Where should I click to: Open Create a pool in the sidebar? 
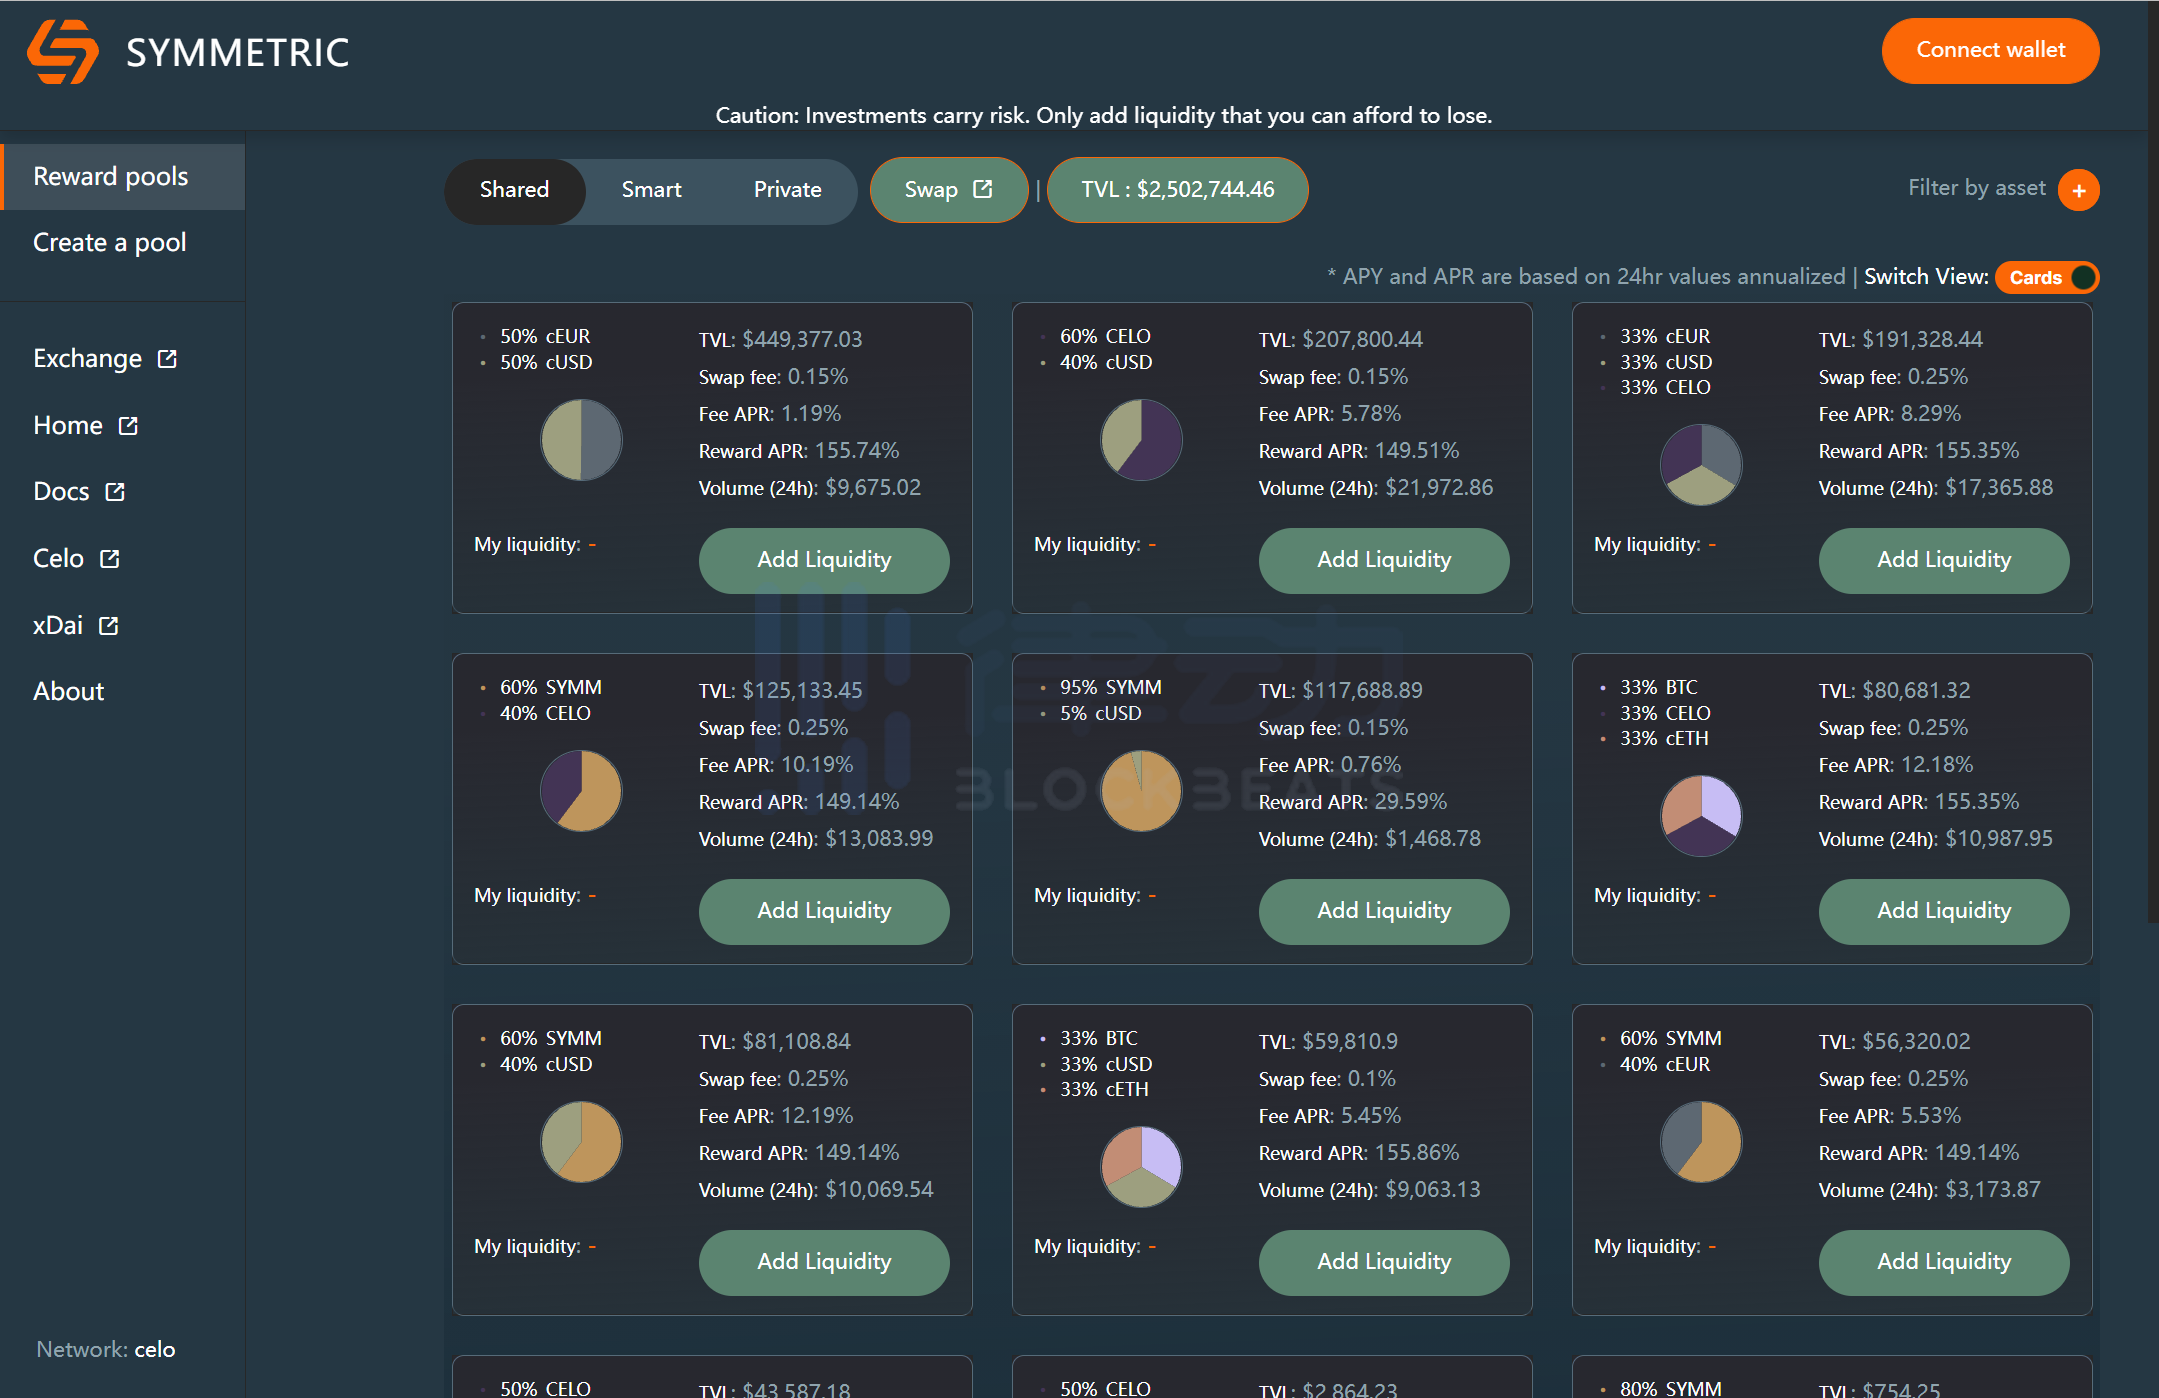point(110,243)
